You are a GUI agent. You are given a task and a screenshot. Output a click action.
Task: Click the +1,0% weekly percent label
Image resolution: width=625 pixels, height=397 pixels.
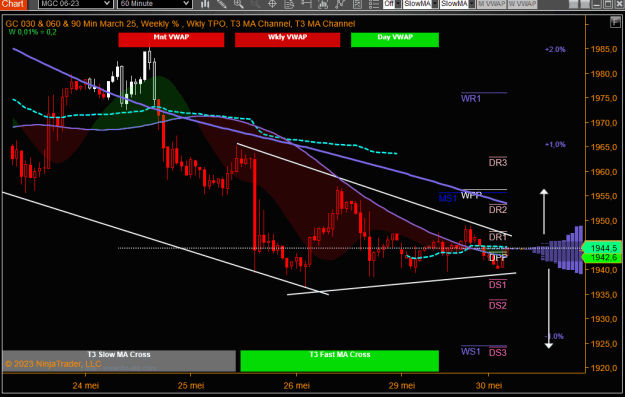coord(555,144)
